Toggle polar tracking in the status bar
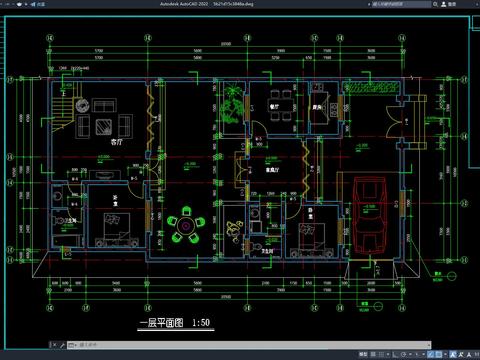The image size is (480, 360). tap(403, 354)
